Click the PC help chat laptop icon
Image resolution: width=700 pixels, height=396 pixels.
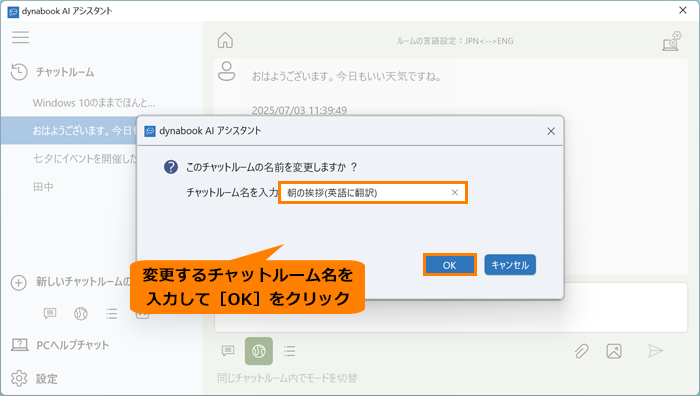coord(20,345)
